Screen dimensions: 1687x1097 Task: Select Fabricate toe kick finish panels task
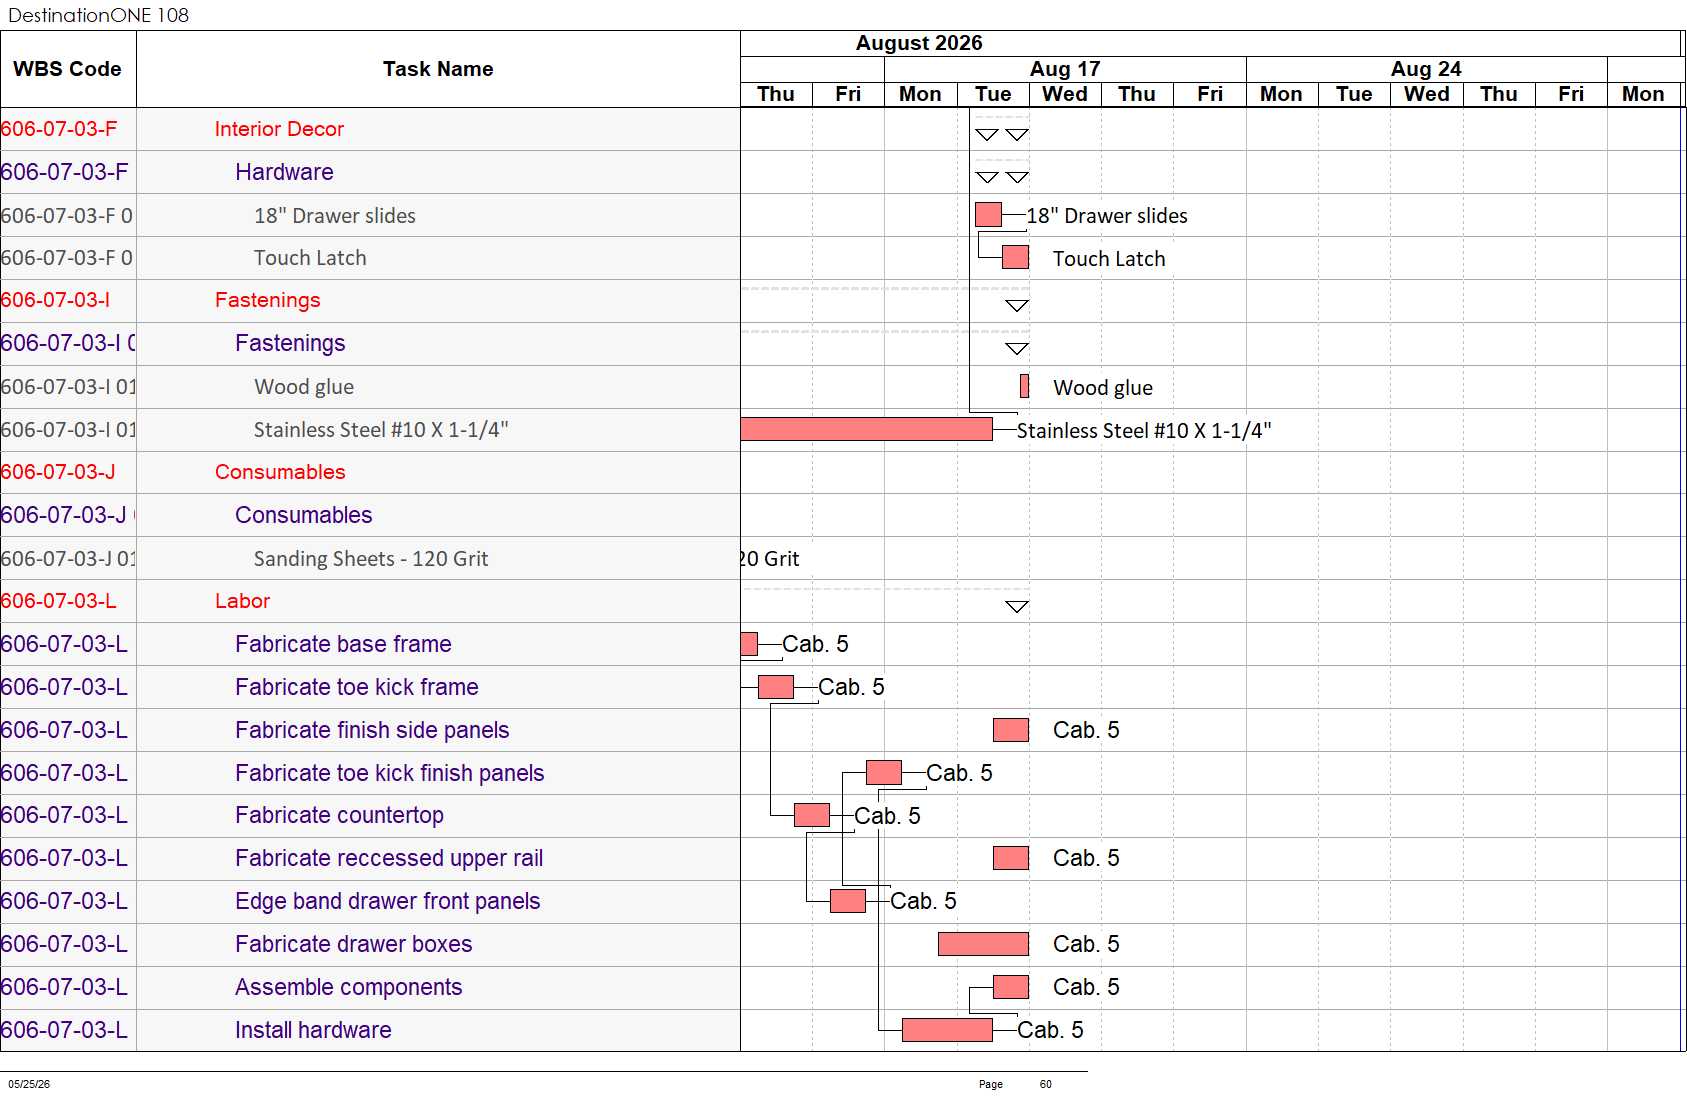click(390, 773)
